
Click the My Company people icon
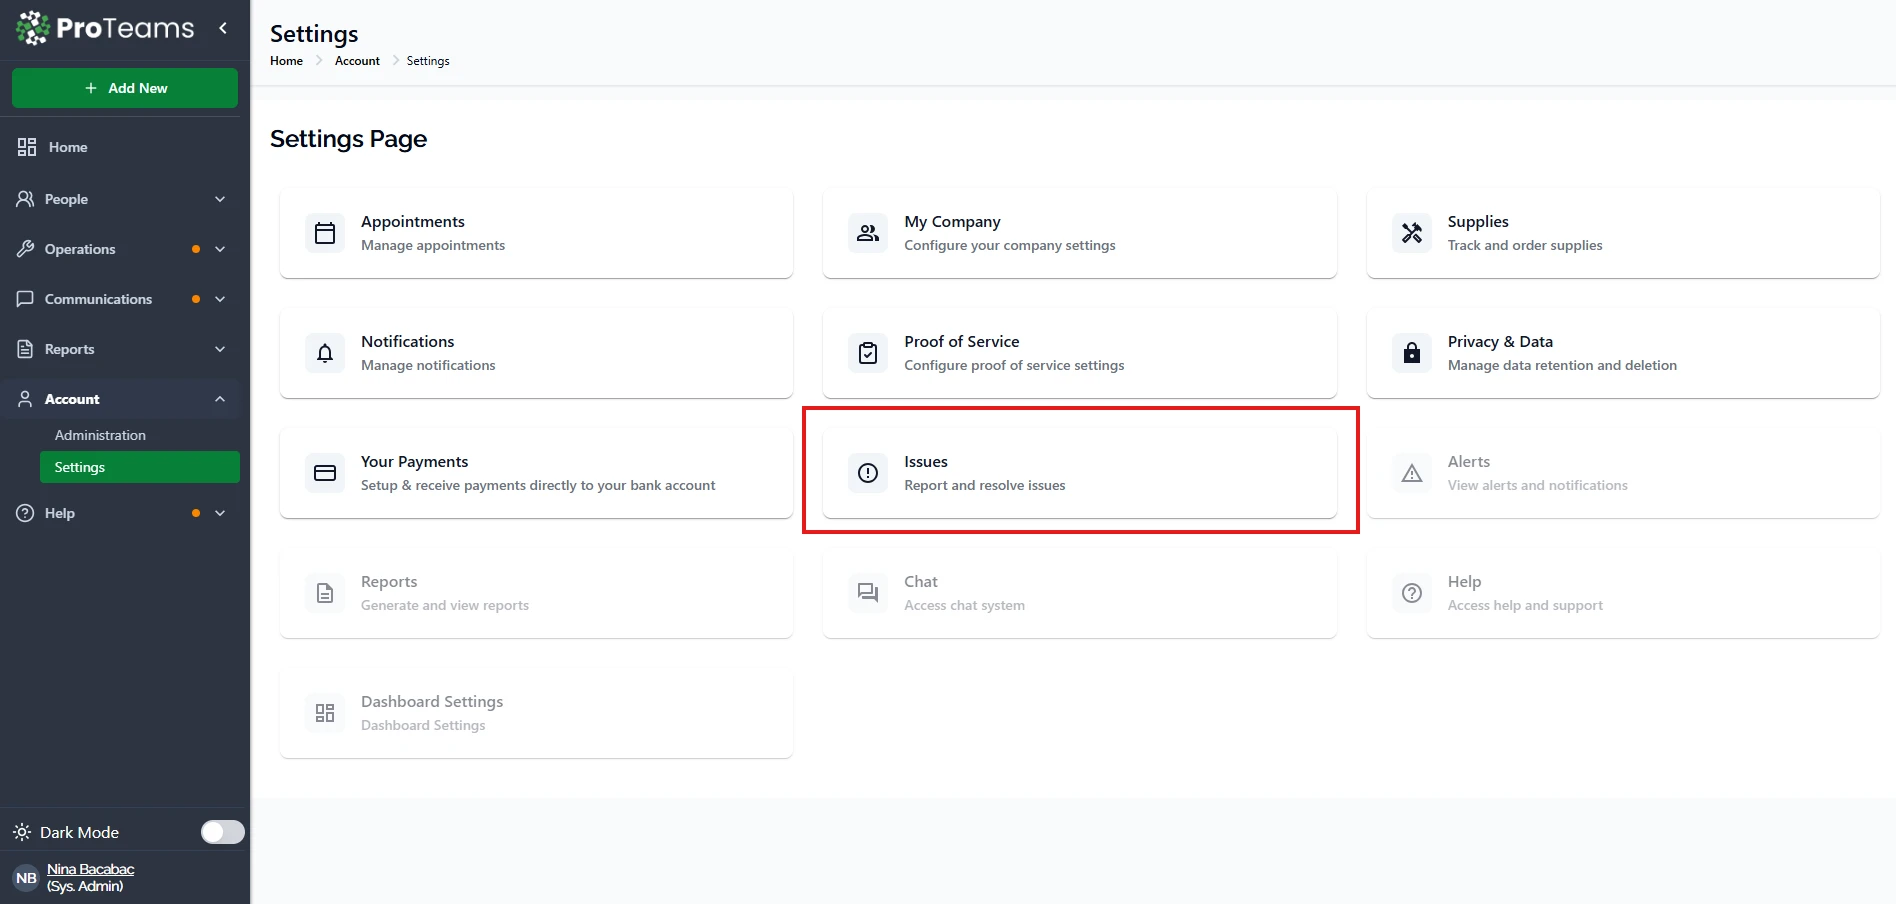click(x=868, y=233)
